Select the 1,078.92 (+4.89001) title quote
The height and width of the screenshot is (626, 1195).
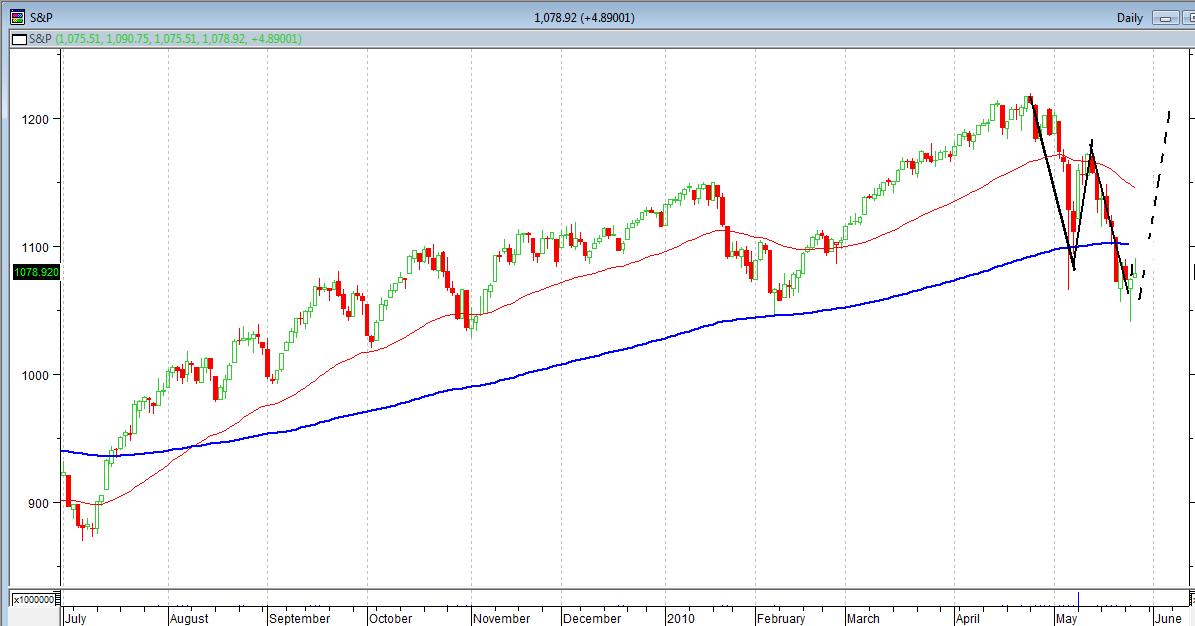pyautogui.click(x=584, y=18)
